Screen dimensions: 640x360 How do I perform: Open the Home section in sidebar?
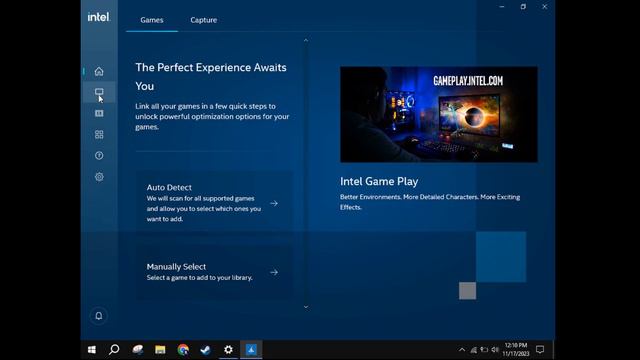pos(99,71)
